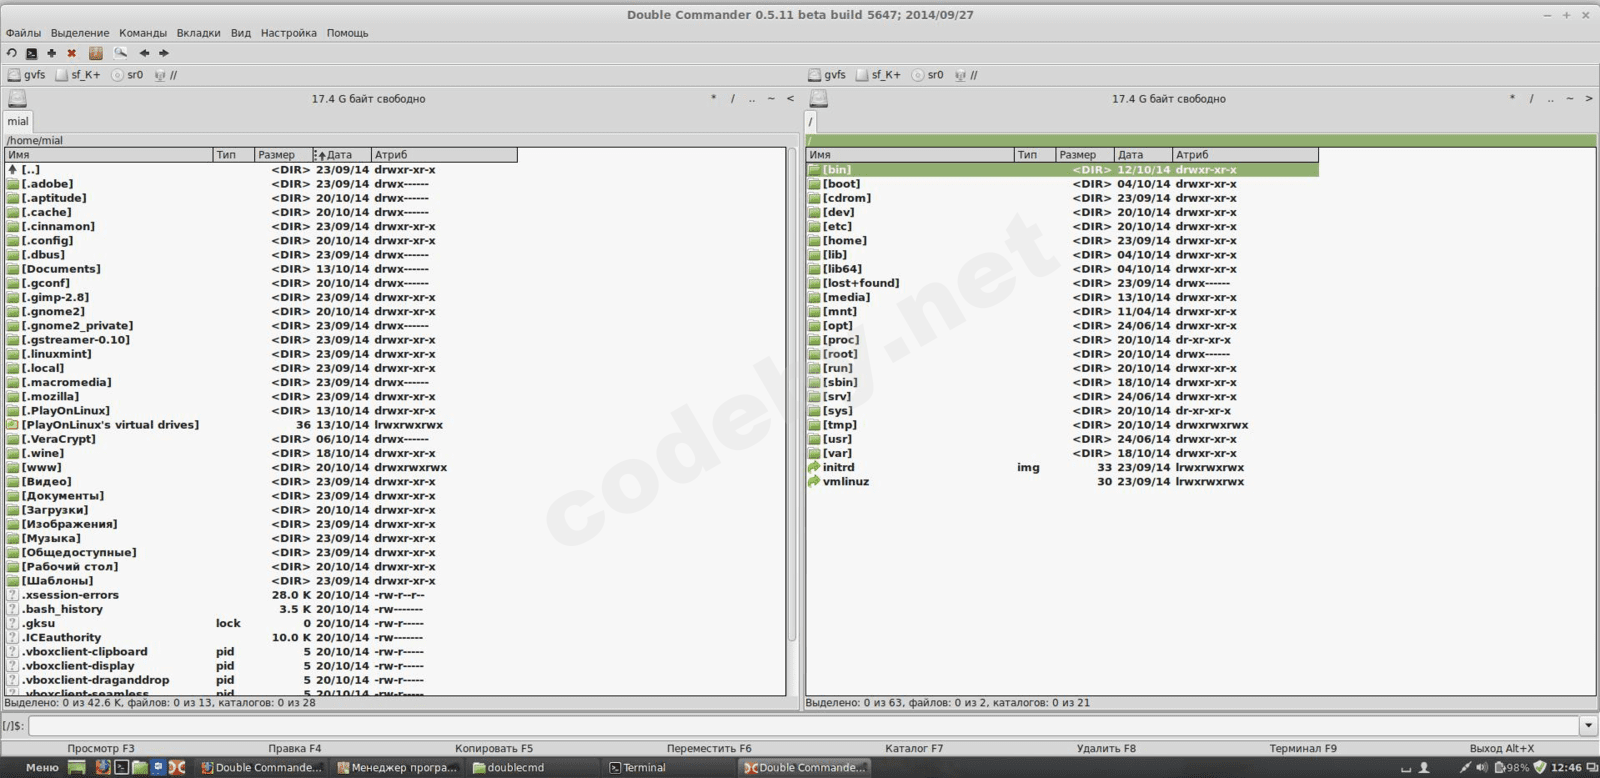Open the terminal icon in the toolbar
This screenshot has height=778, width=1600.
coord(31,53)
